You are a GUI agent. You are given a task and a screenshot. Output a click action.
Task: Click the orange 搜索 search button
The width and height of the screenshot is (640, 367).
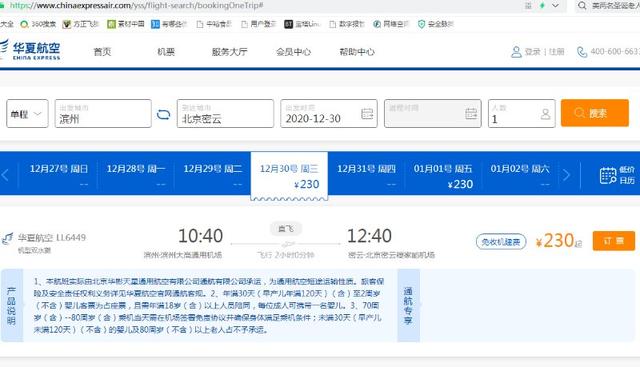point(595,113)
